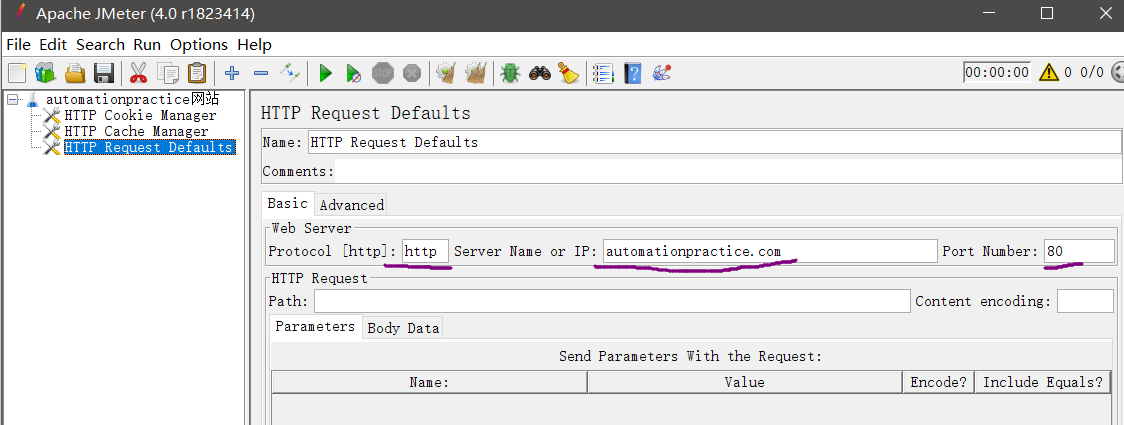
Task: Click the yellow warning triangle icon
Action: coord(1049,72)
